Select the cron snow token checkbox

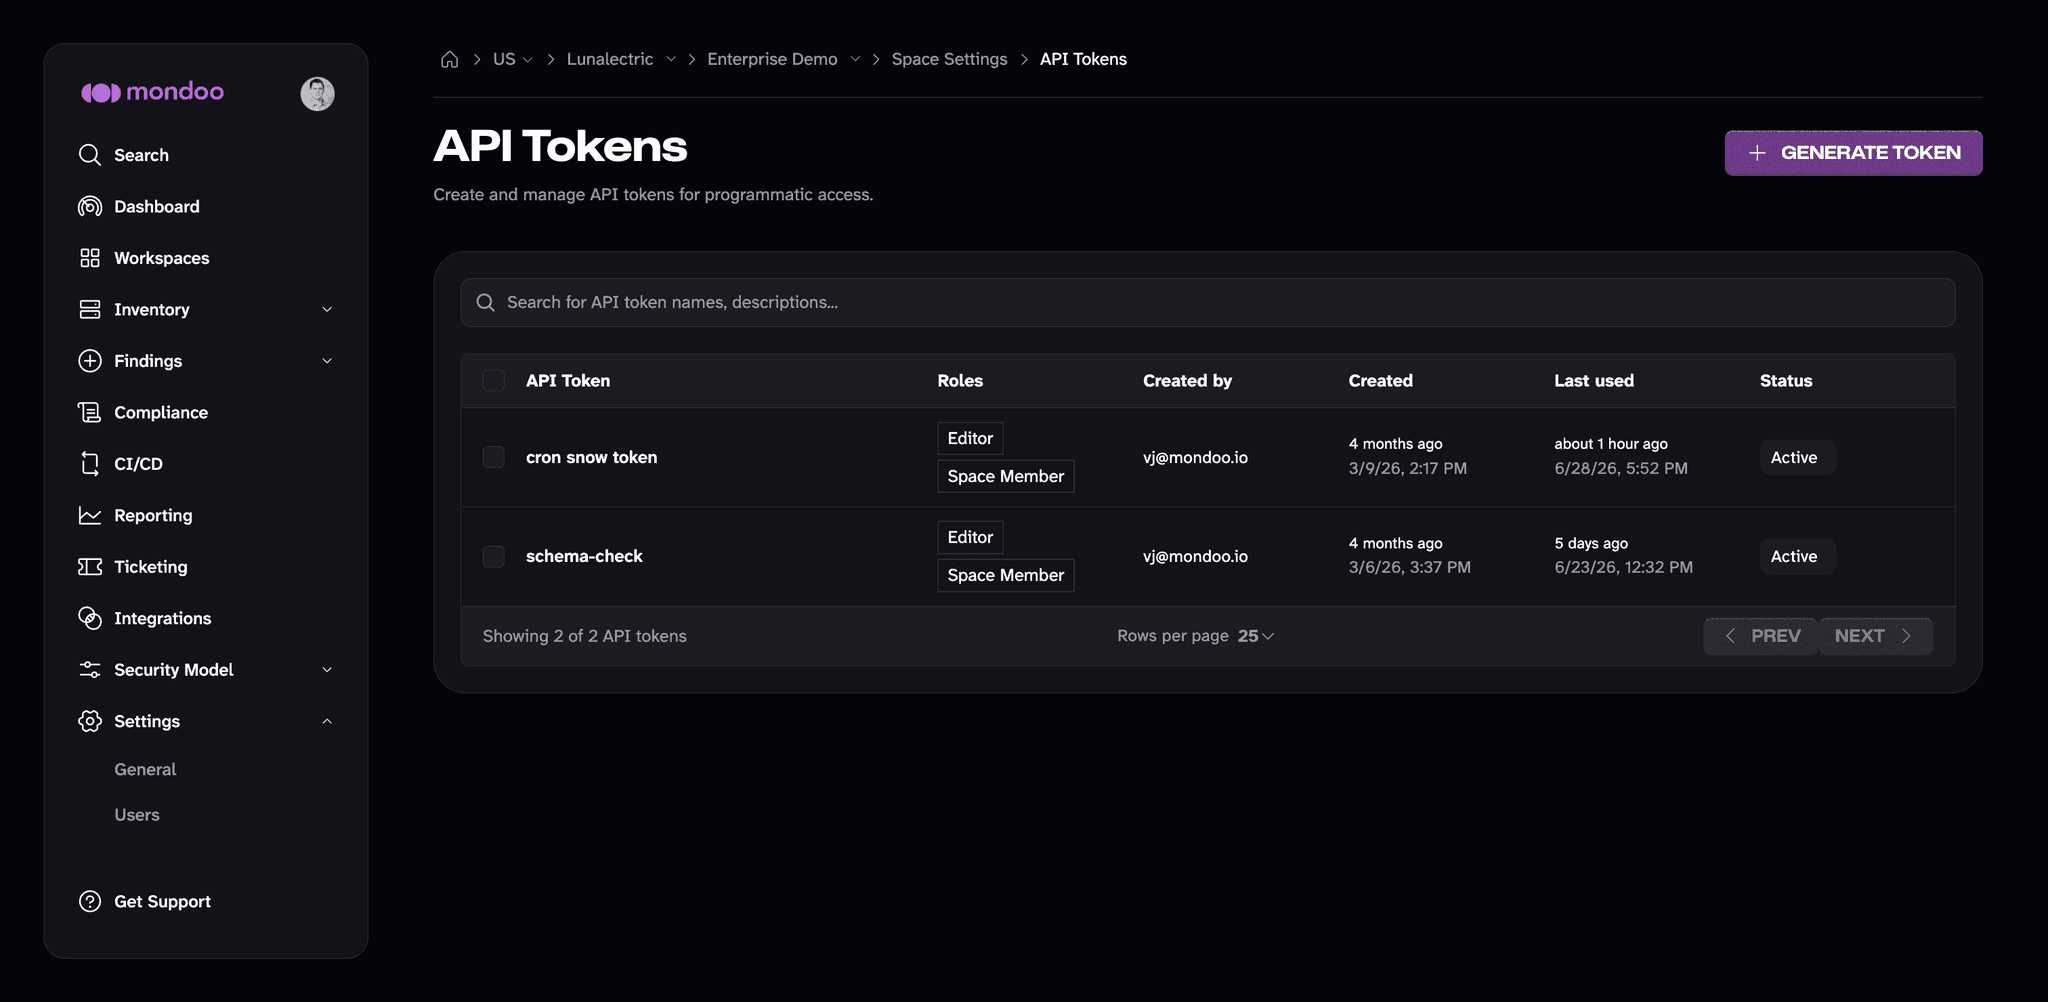[494, 457]
